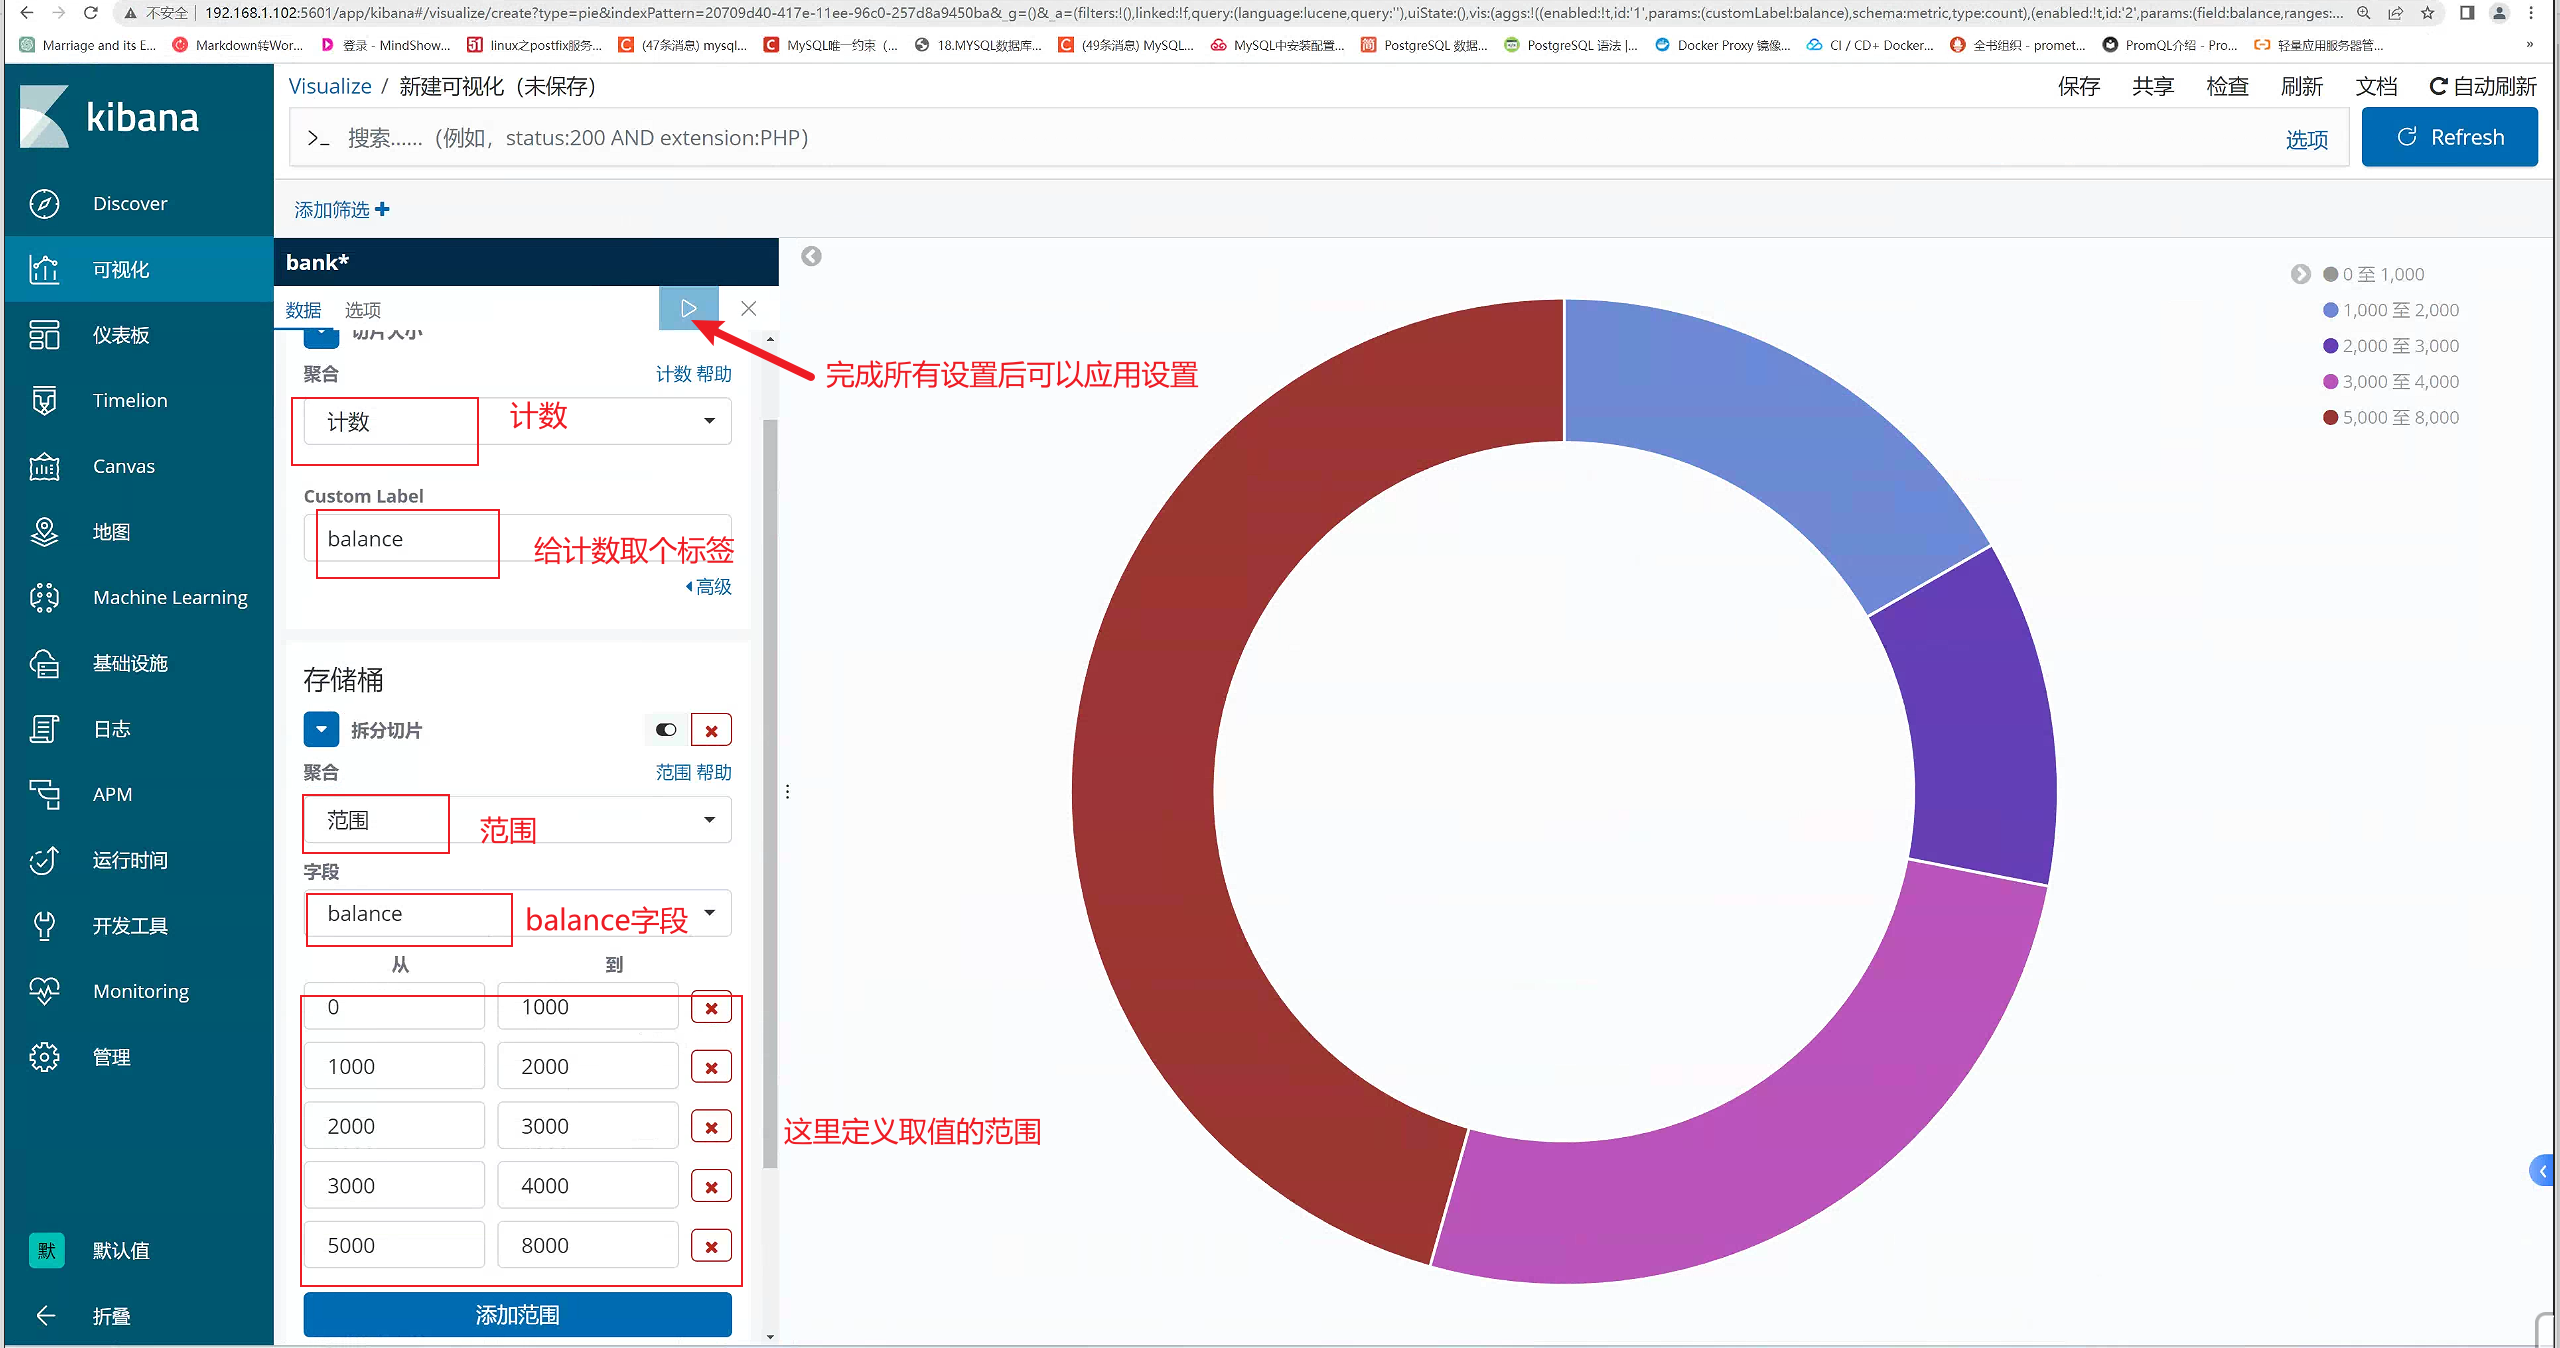Open the Timelion icon

(x=44, y=400)
